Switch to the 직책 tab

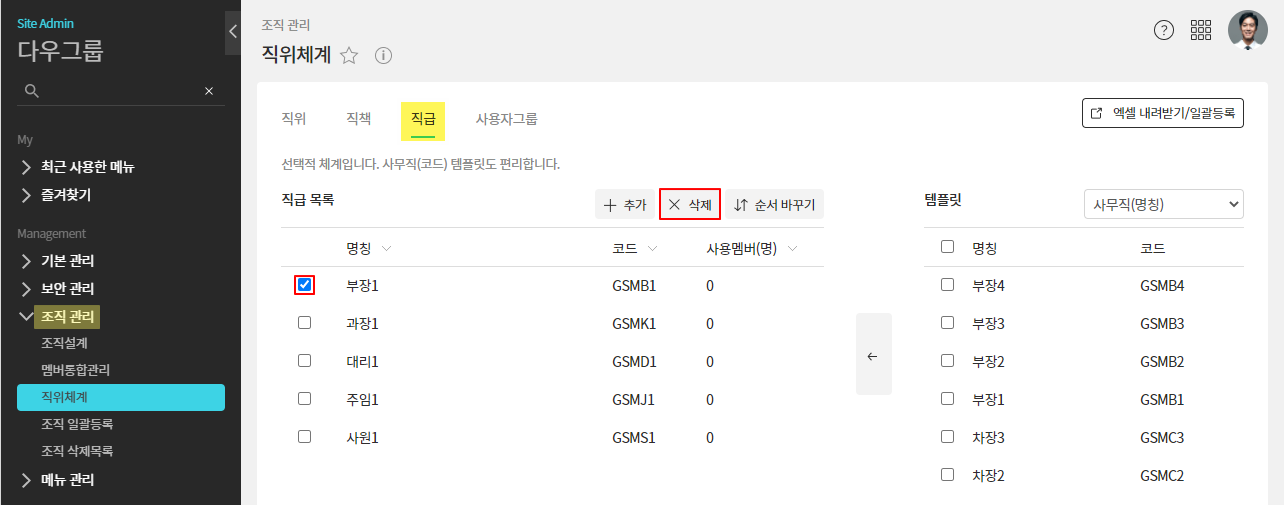[x=358, y=119]
